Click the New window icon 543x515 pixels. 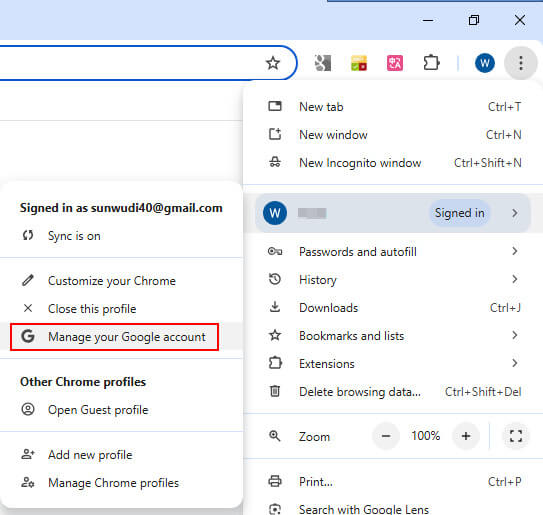click(x=275, y=134)
